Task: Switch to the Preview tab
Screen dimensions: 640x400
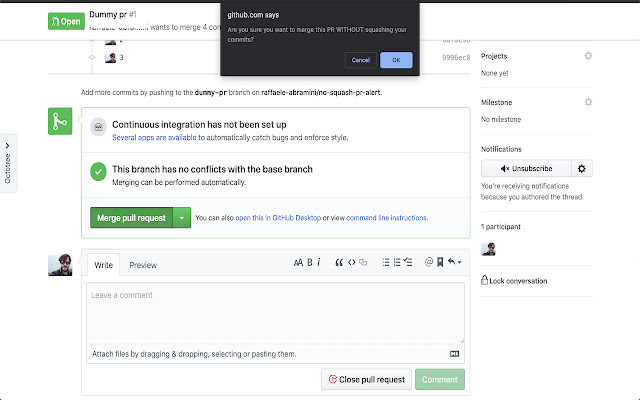Action: click(x=143, y=265)
